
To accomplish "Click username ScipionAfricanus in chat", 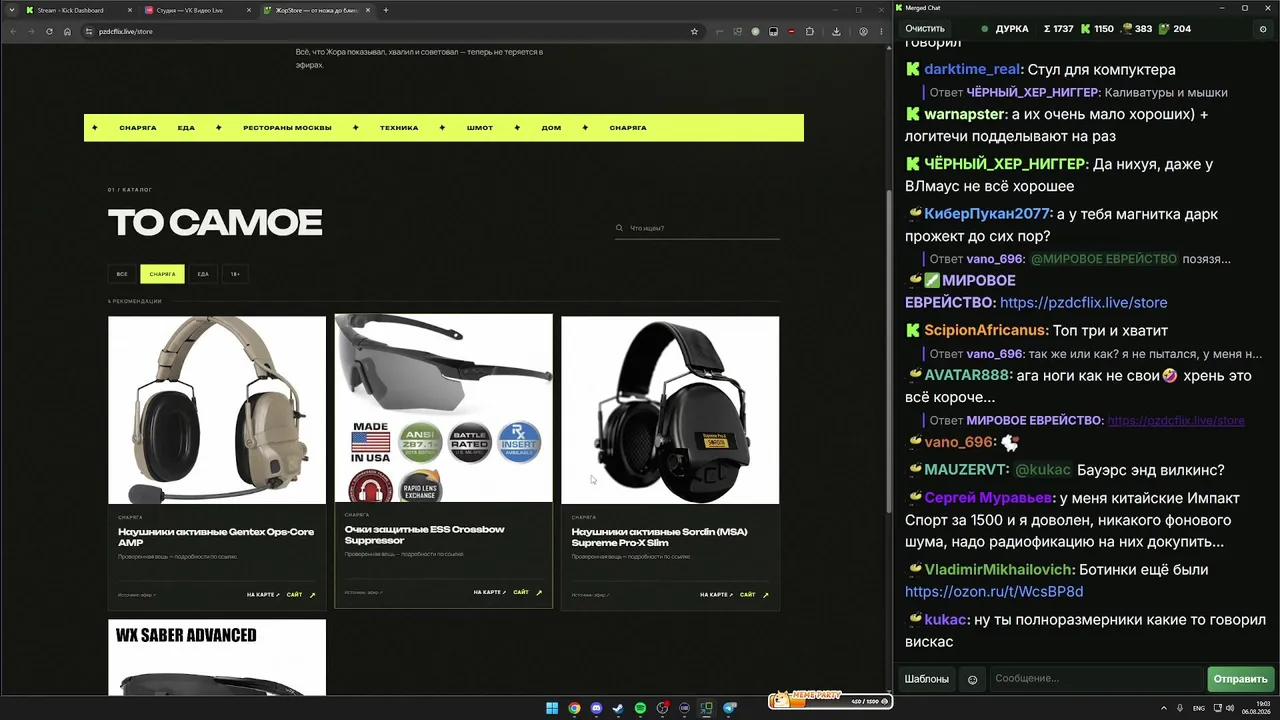I will coord(986,331).
